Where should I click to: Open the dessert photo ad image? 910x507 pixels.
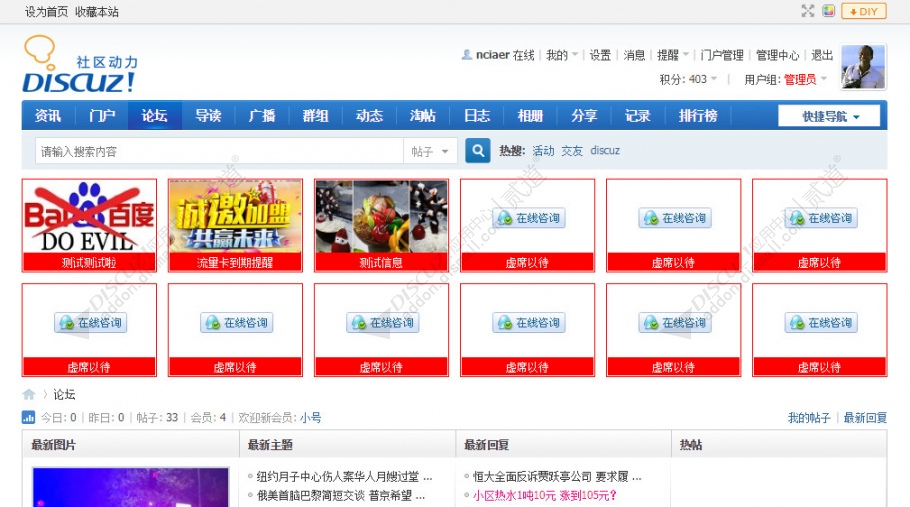pyautogui.click(x=381, y=216)
